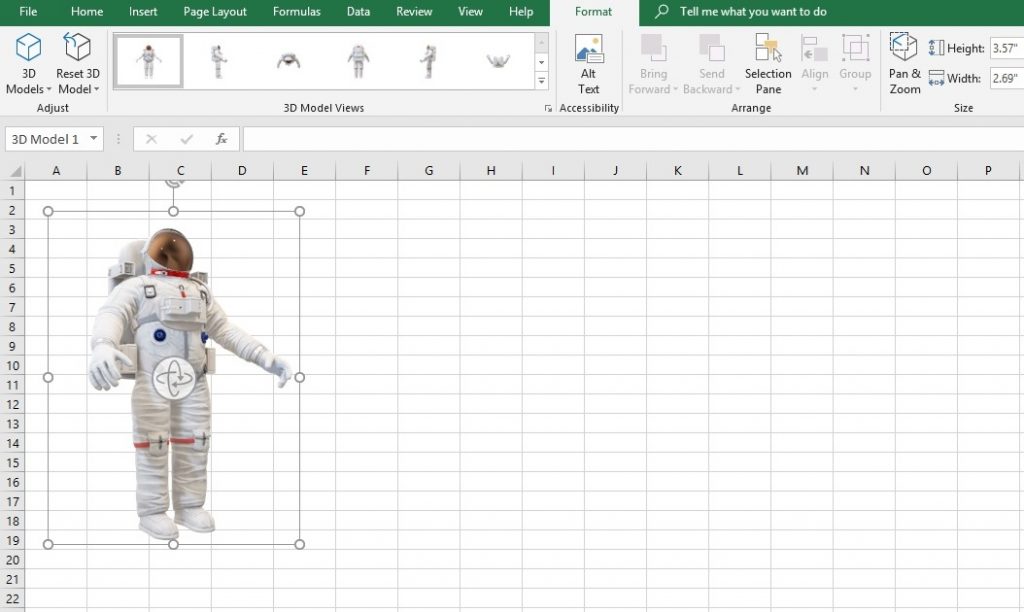Select the front-facing astronaut view thumbnail
The height and width of the screenshot is (612, 1024).
pos(148,61)
